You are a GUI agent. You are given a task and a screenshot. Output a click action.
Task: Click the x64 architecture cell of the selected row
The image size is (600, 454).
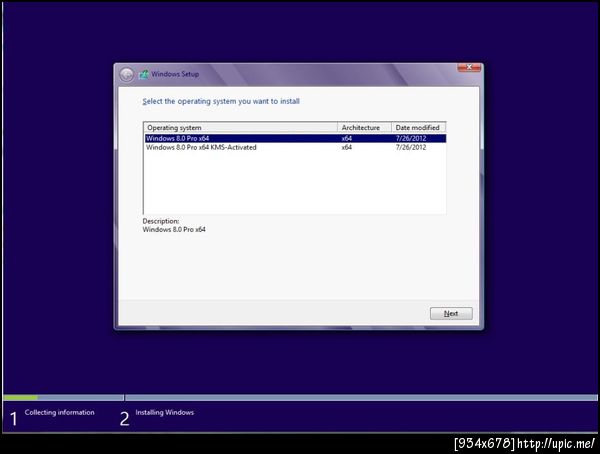(x=347, y=138)
